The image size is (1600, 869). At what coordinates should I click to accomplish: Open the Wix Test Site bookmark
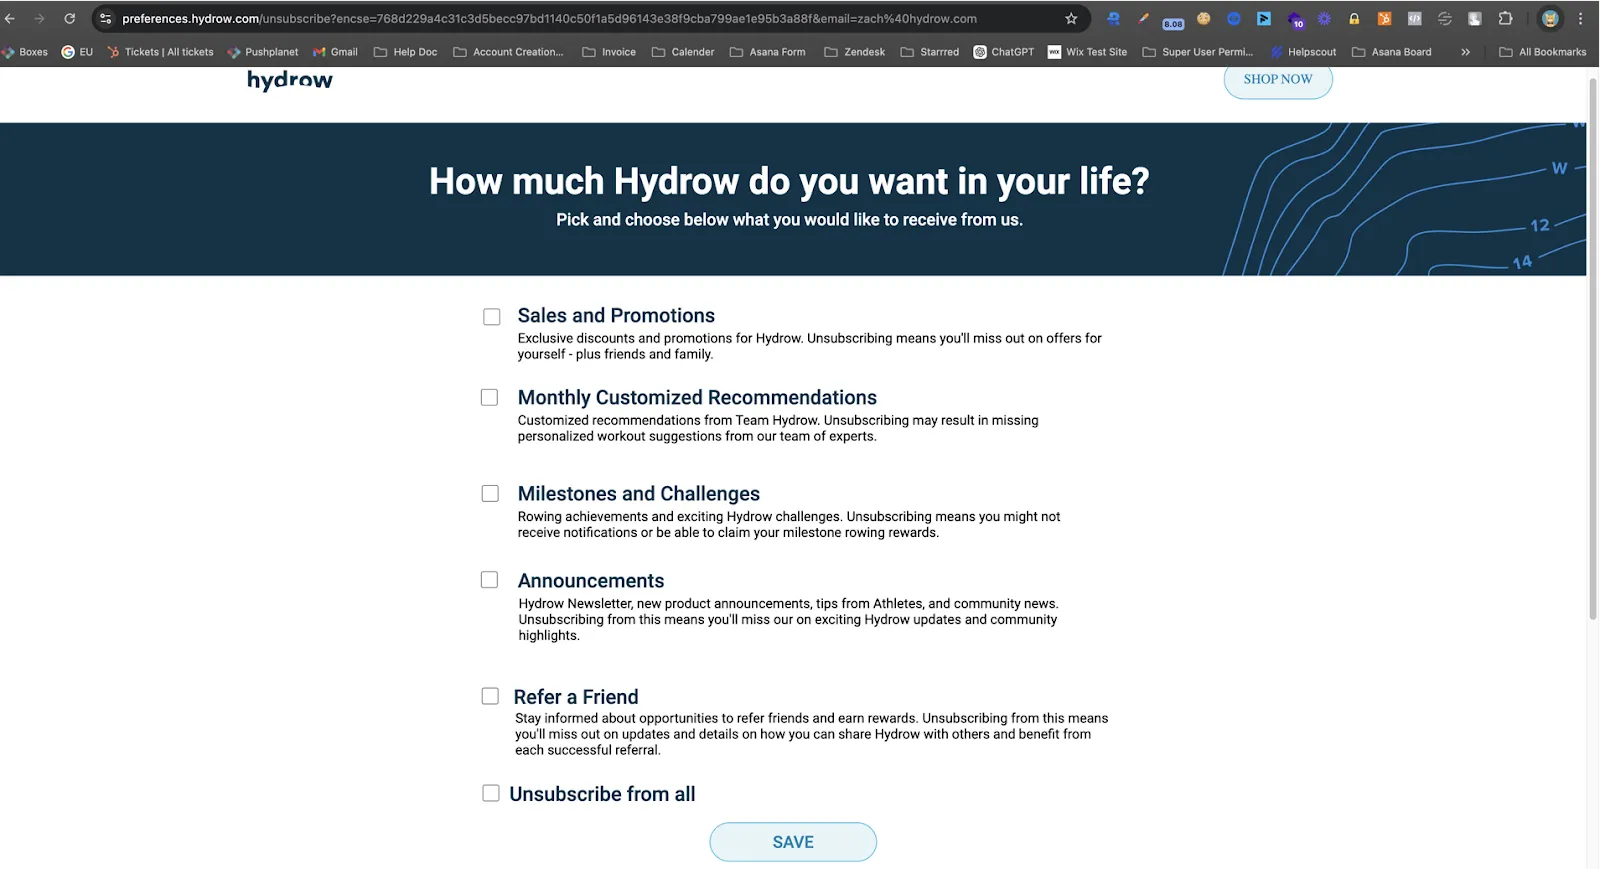1087,52
